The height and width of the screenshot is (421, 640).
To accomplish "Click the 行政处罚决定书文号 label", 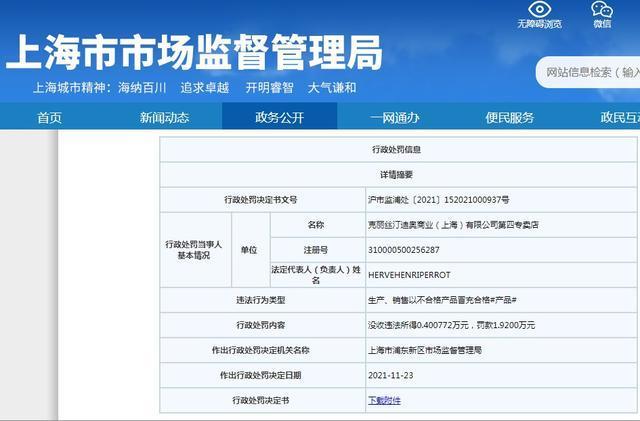I will tap(260, 200).
